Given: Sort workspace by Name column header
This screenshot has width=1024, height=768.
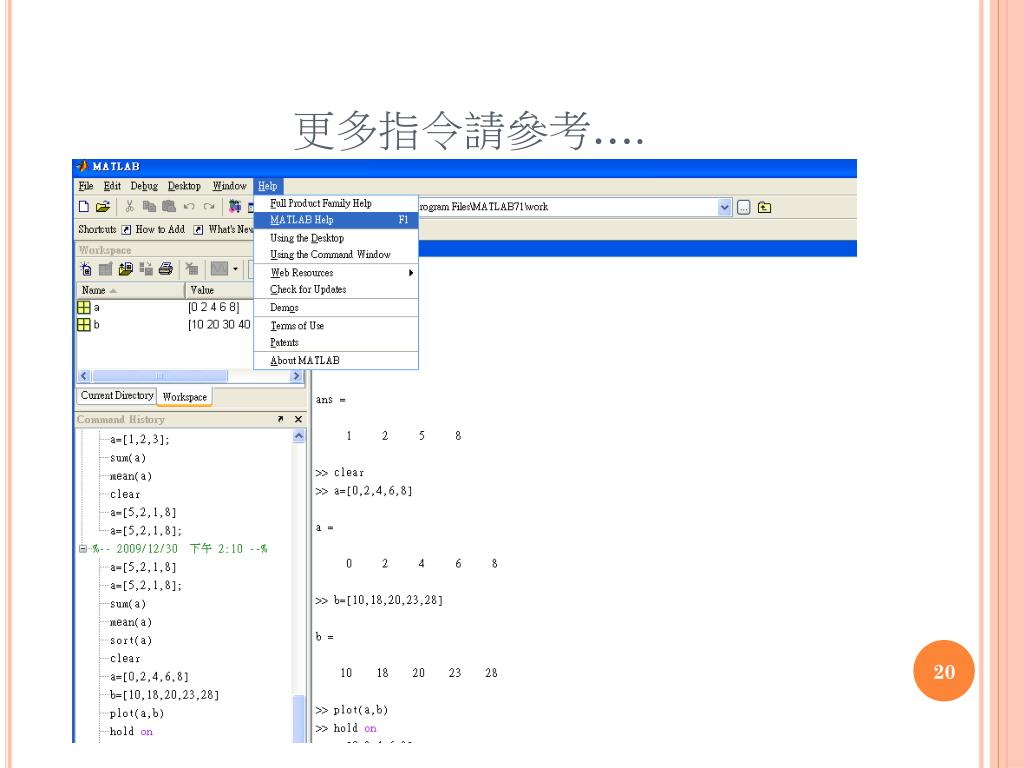Looking at the screenshot, I should 131,290.
